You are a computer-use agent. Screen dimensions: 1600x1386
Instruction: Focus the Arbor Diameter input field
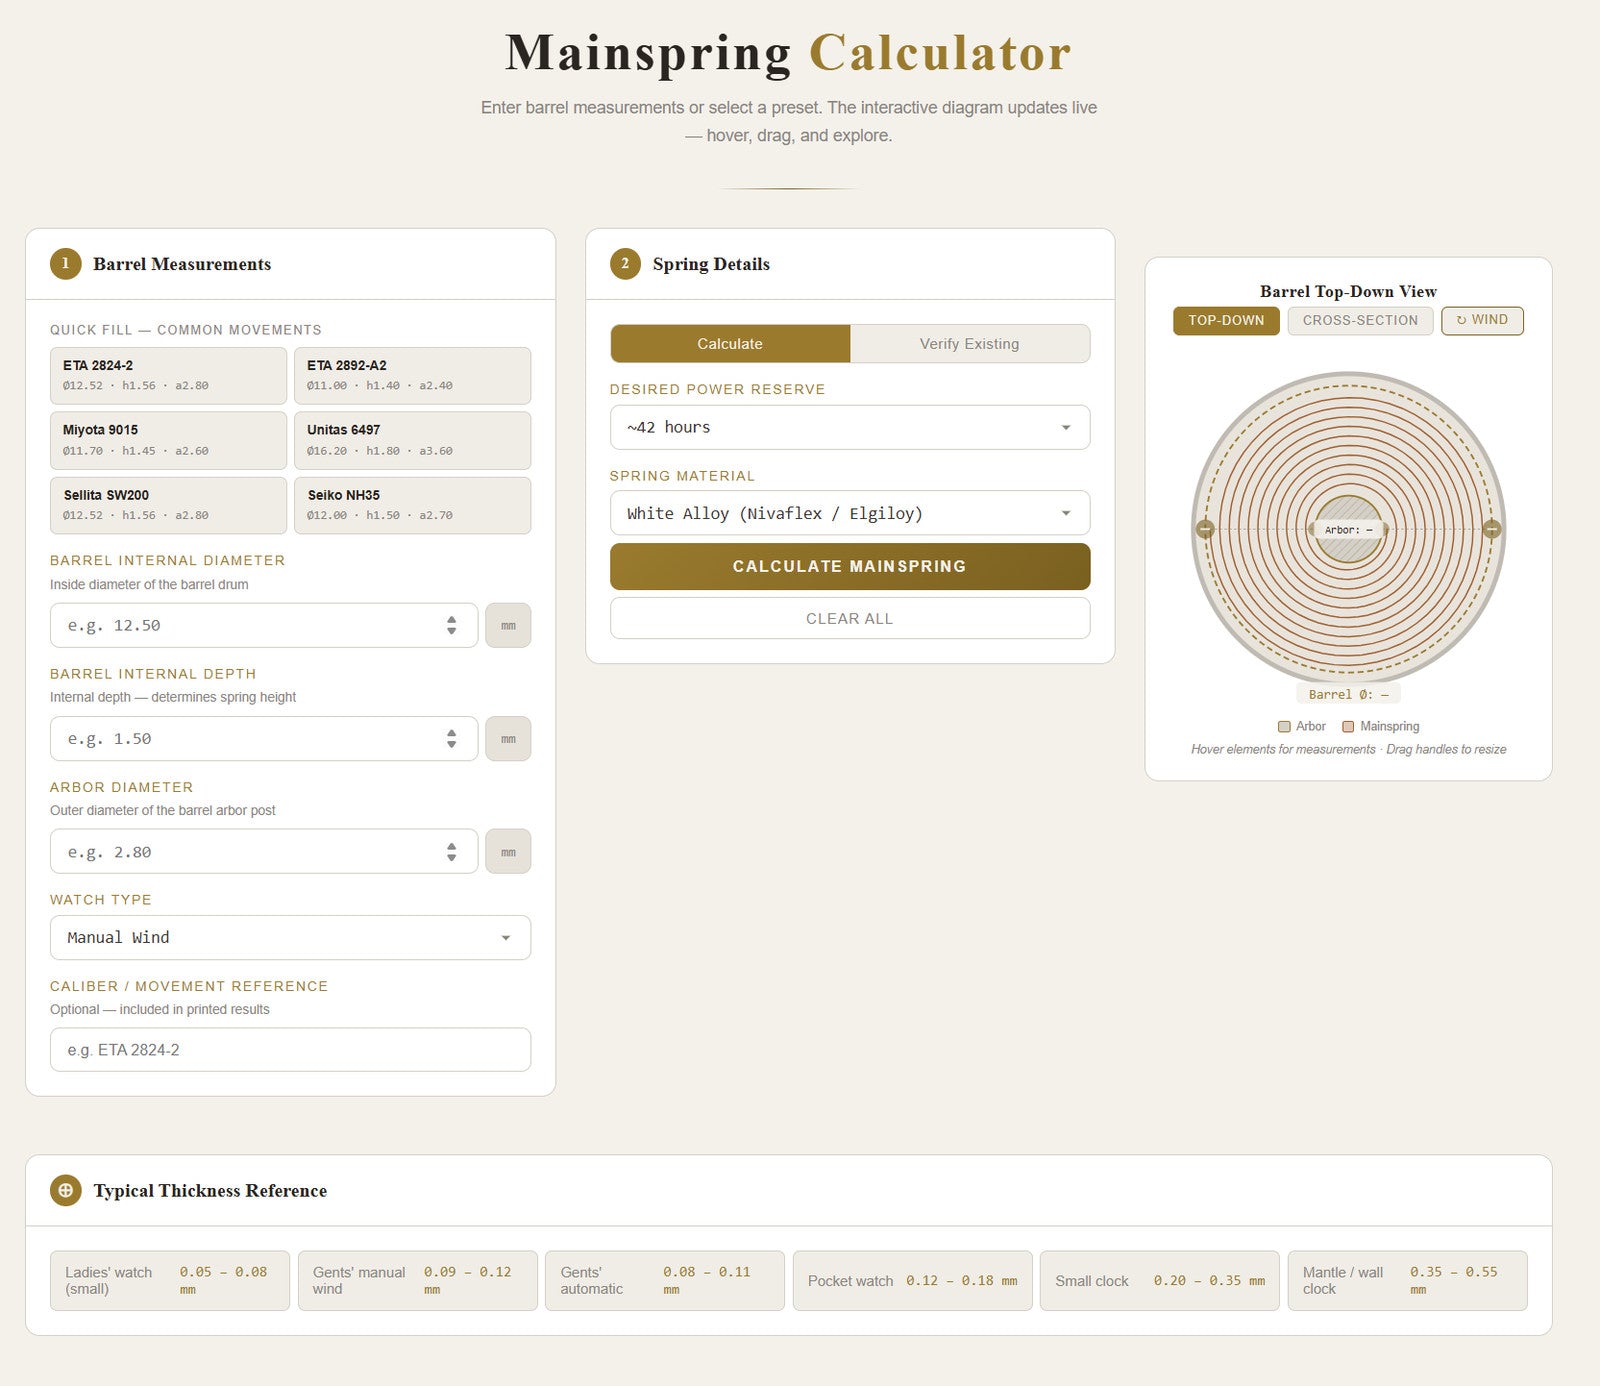pos(264,852)
